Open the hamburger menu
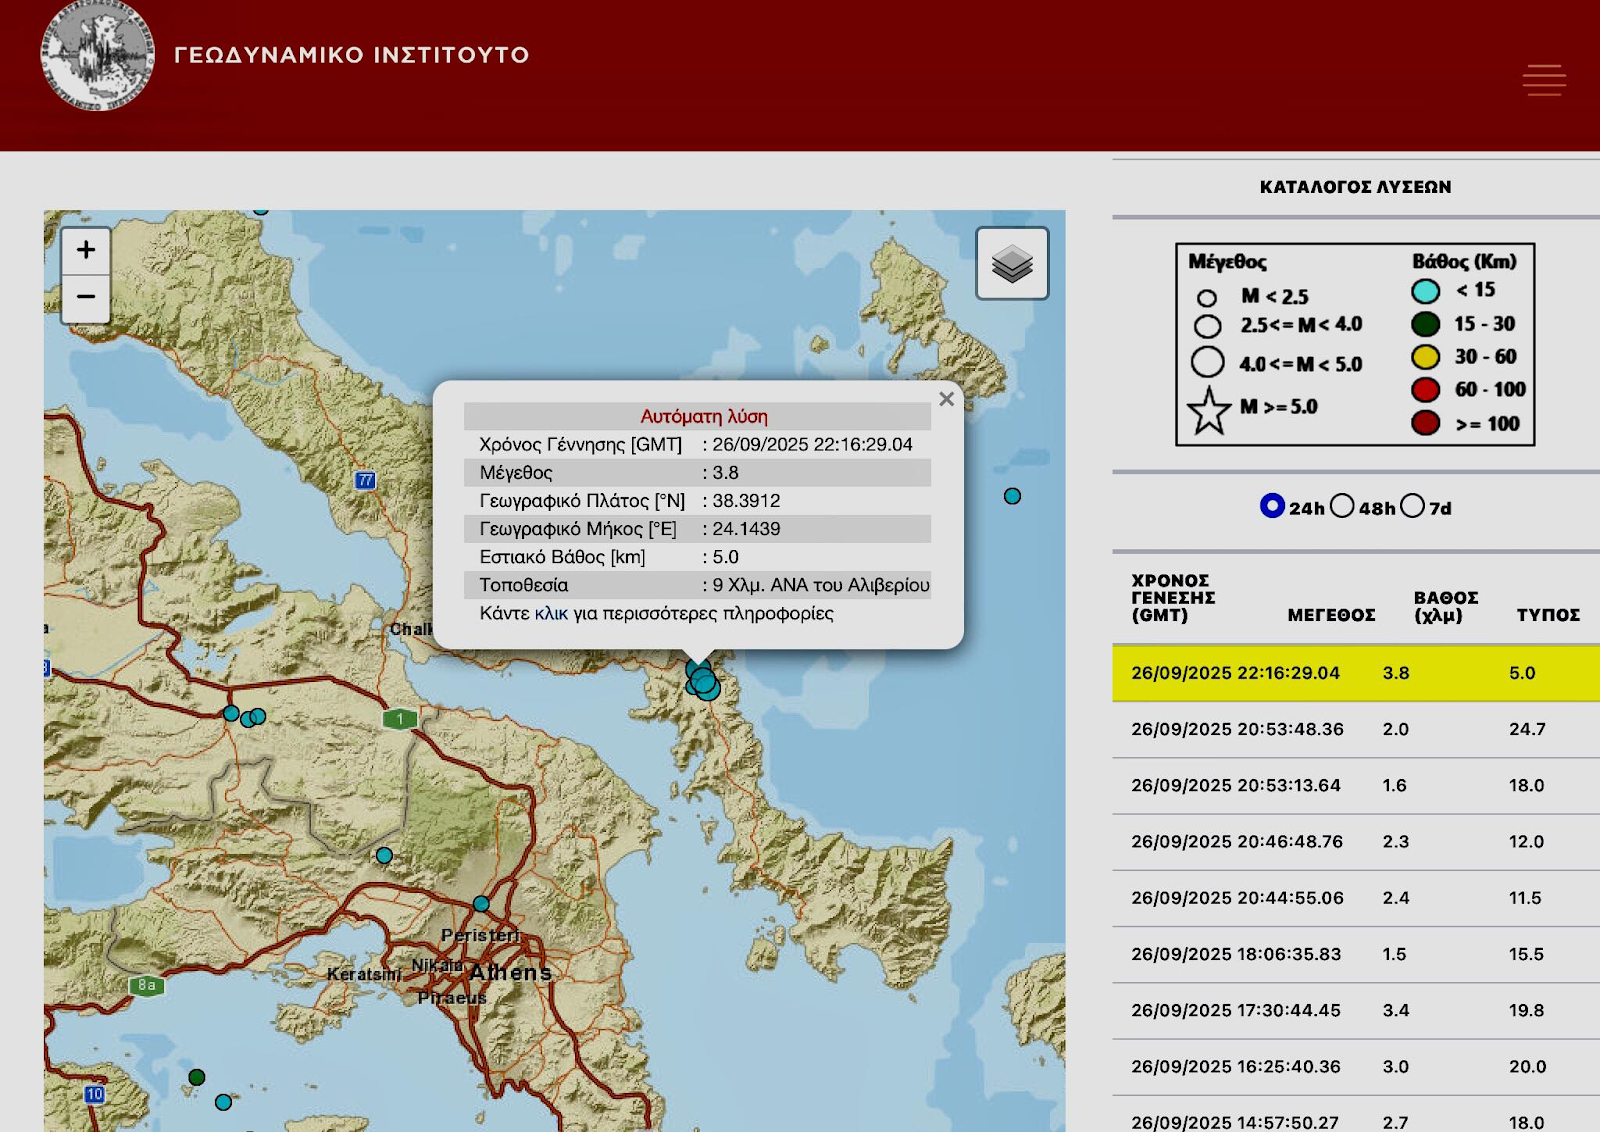This screenshot has height=1132, width=1600. click(1543, 80)
